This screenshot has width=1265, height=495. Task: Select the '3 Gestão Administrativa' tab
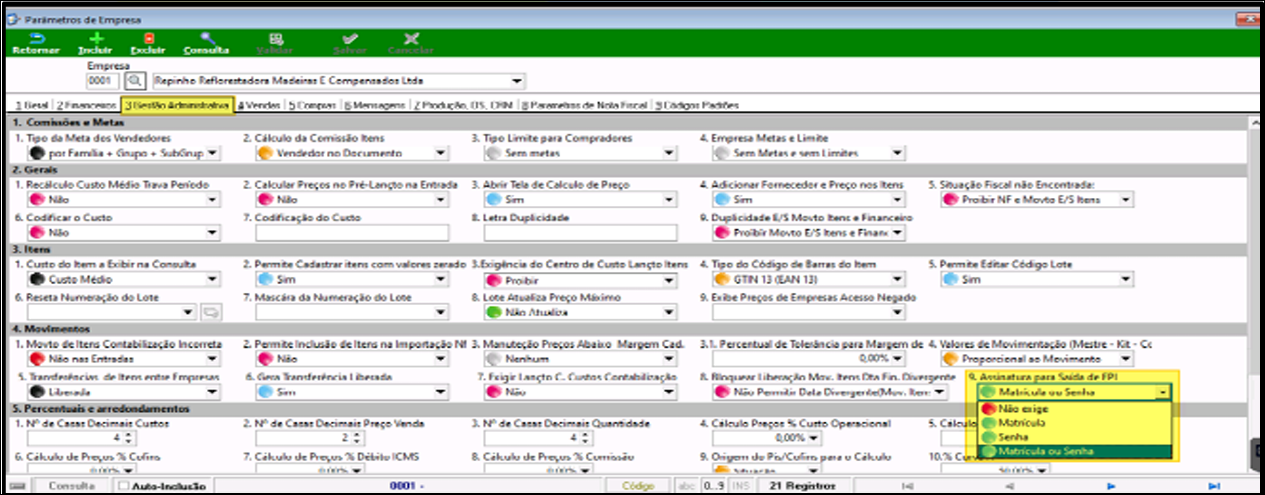point(177,104)
